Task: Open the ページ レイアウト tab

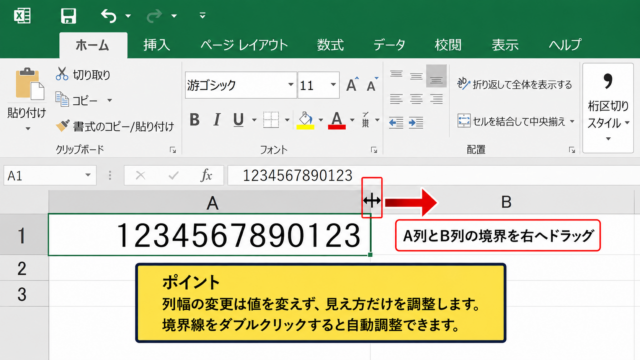Action: pos(244,44)
